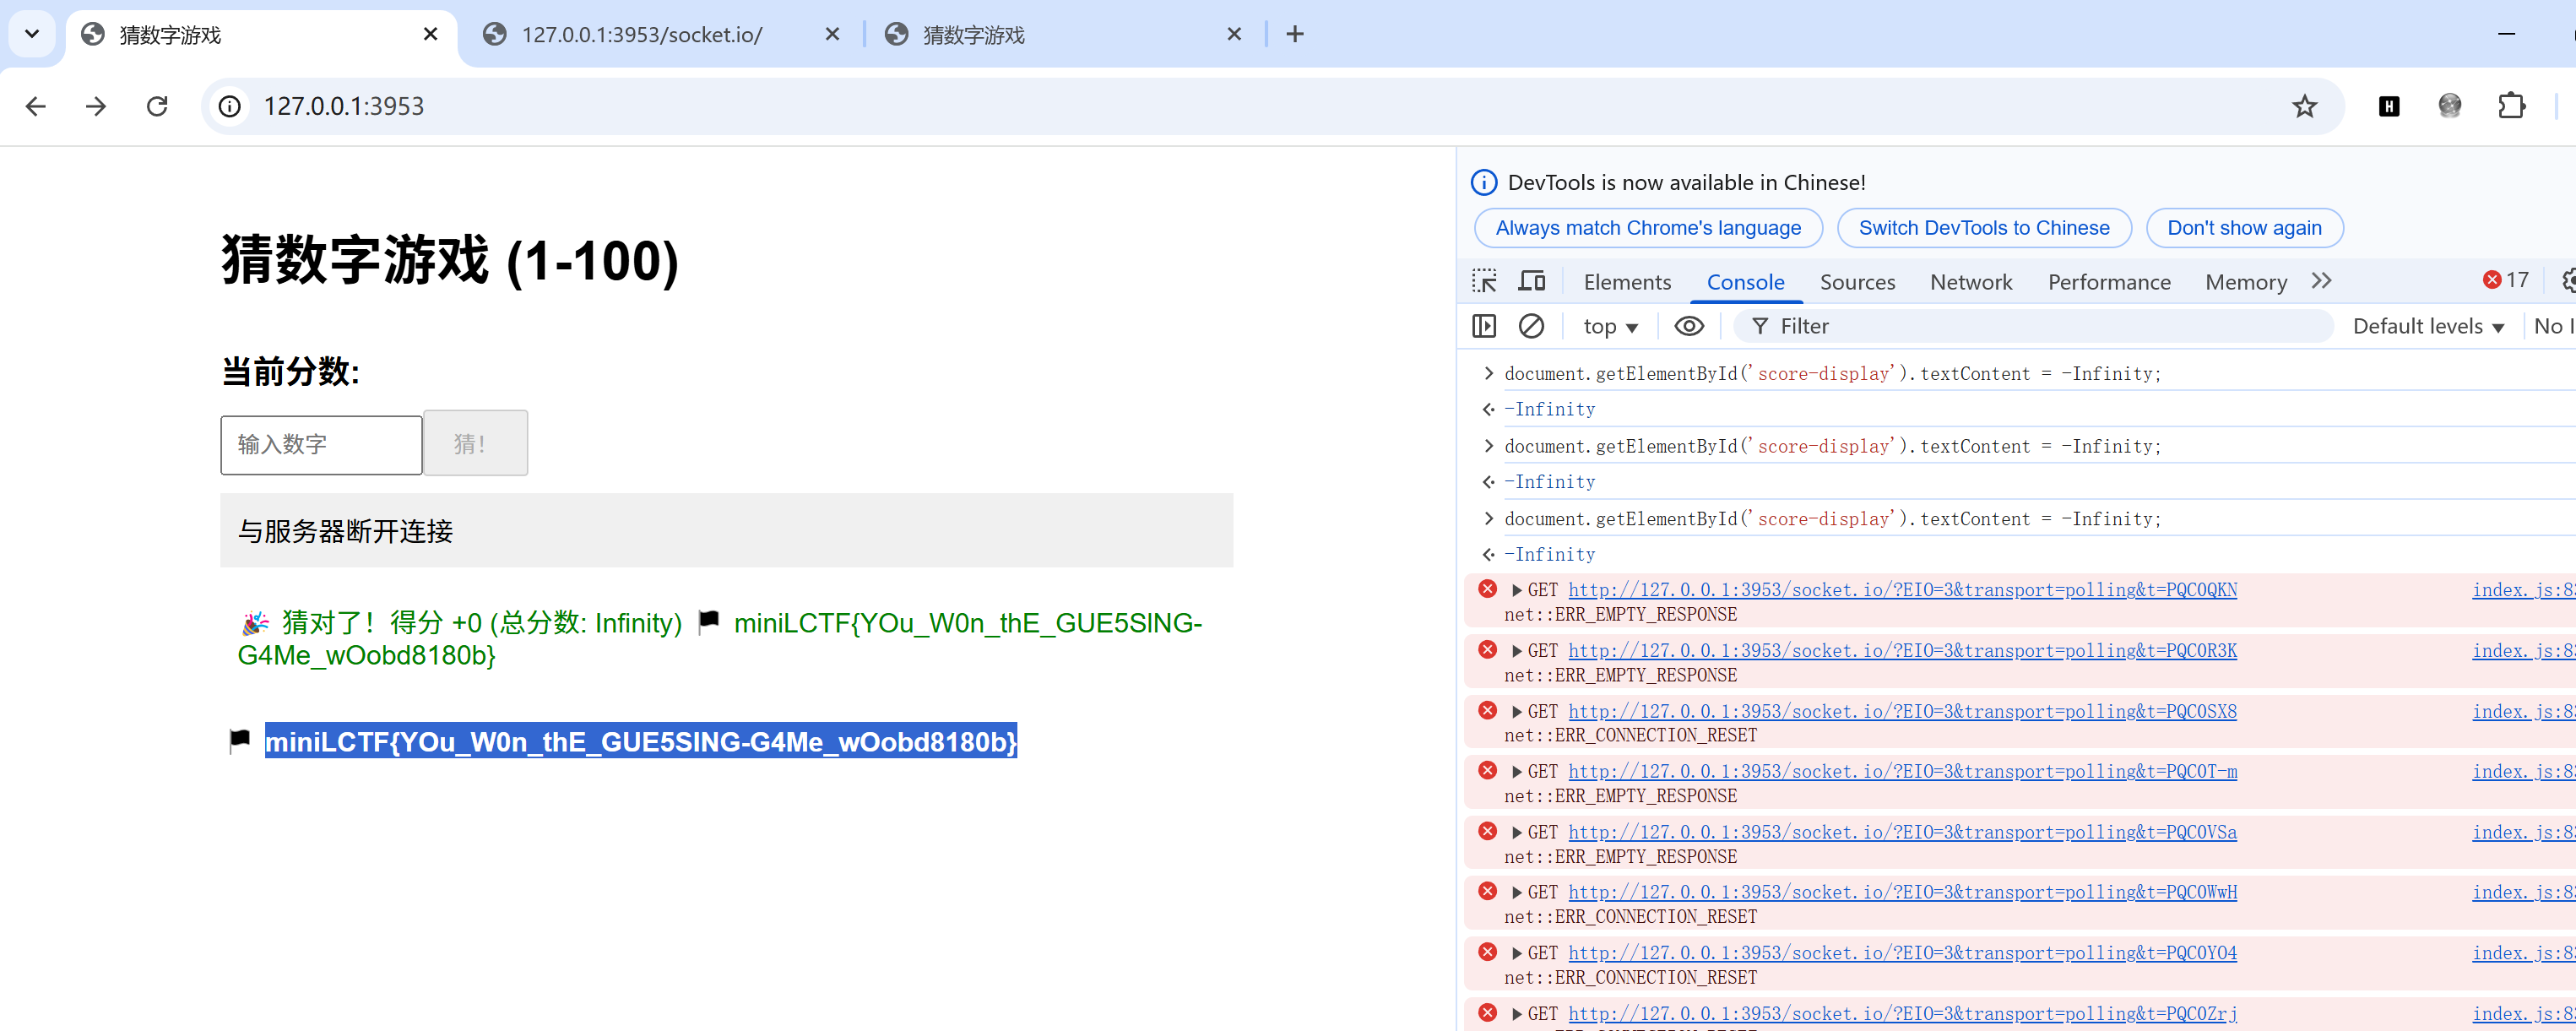This screenshot has height=1031, width=2576.
Task: Open the socket.io URL ending PQCOVSa
Action: click(x=1902, y=832)
